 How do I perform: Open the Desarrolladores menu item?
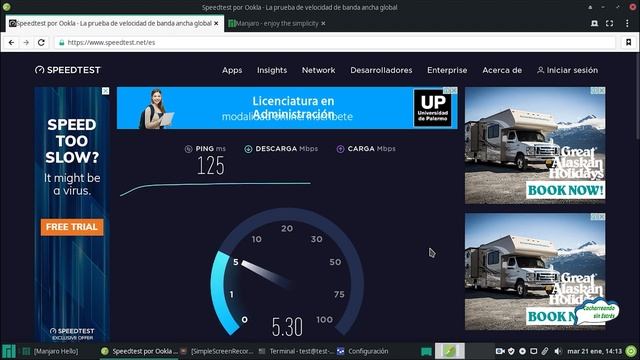tap(381, 70)
